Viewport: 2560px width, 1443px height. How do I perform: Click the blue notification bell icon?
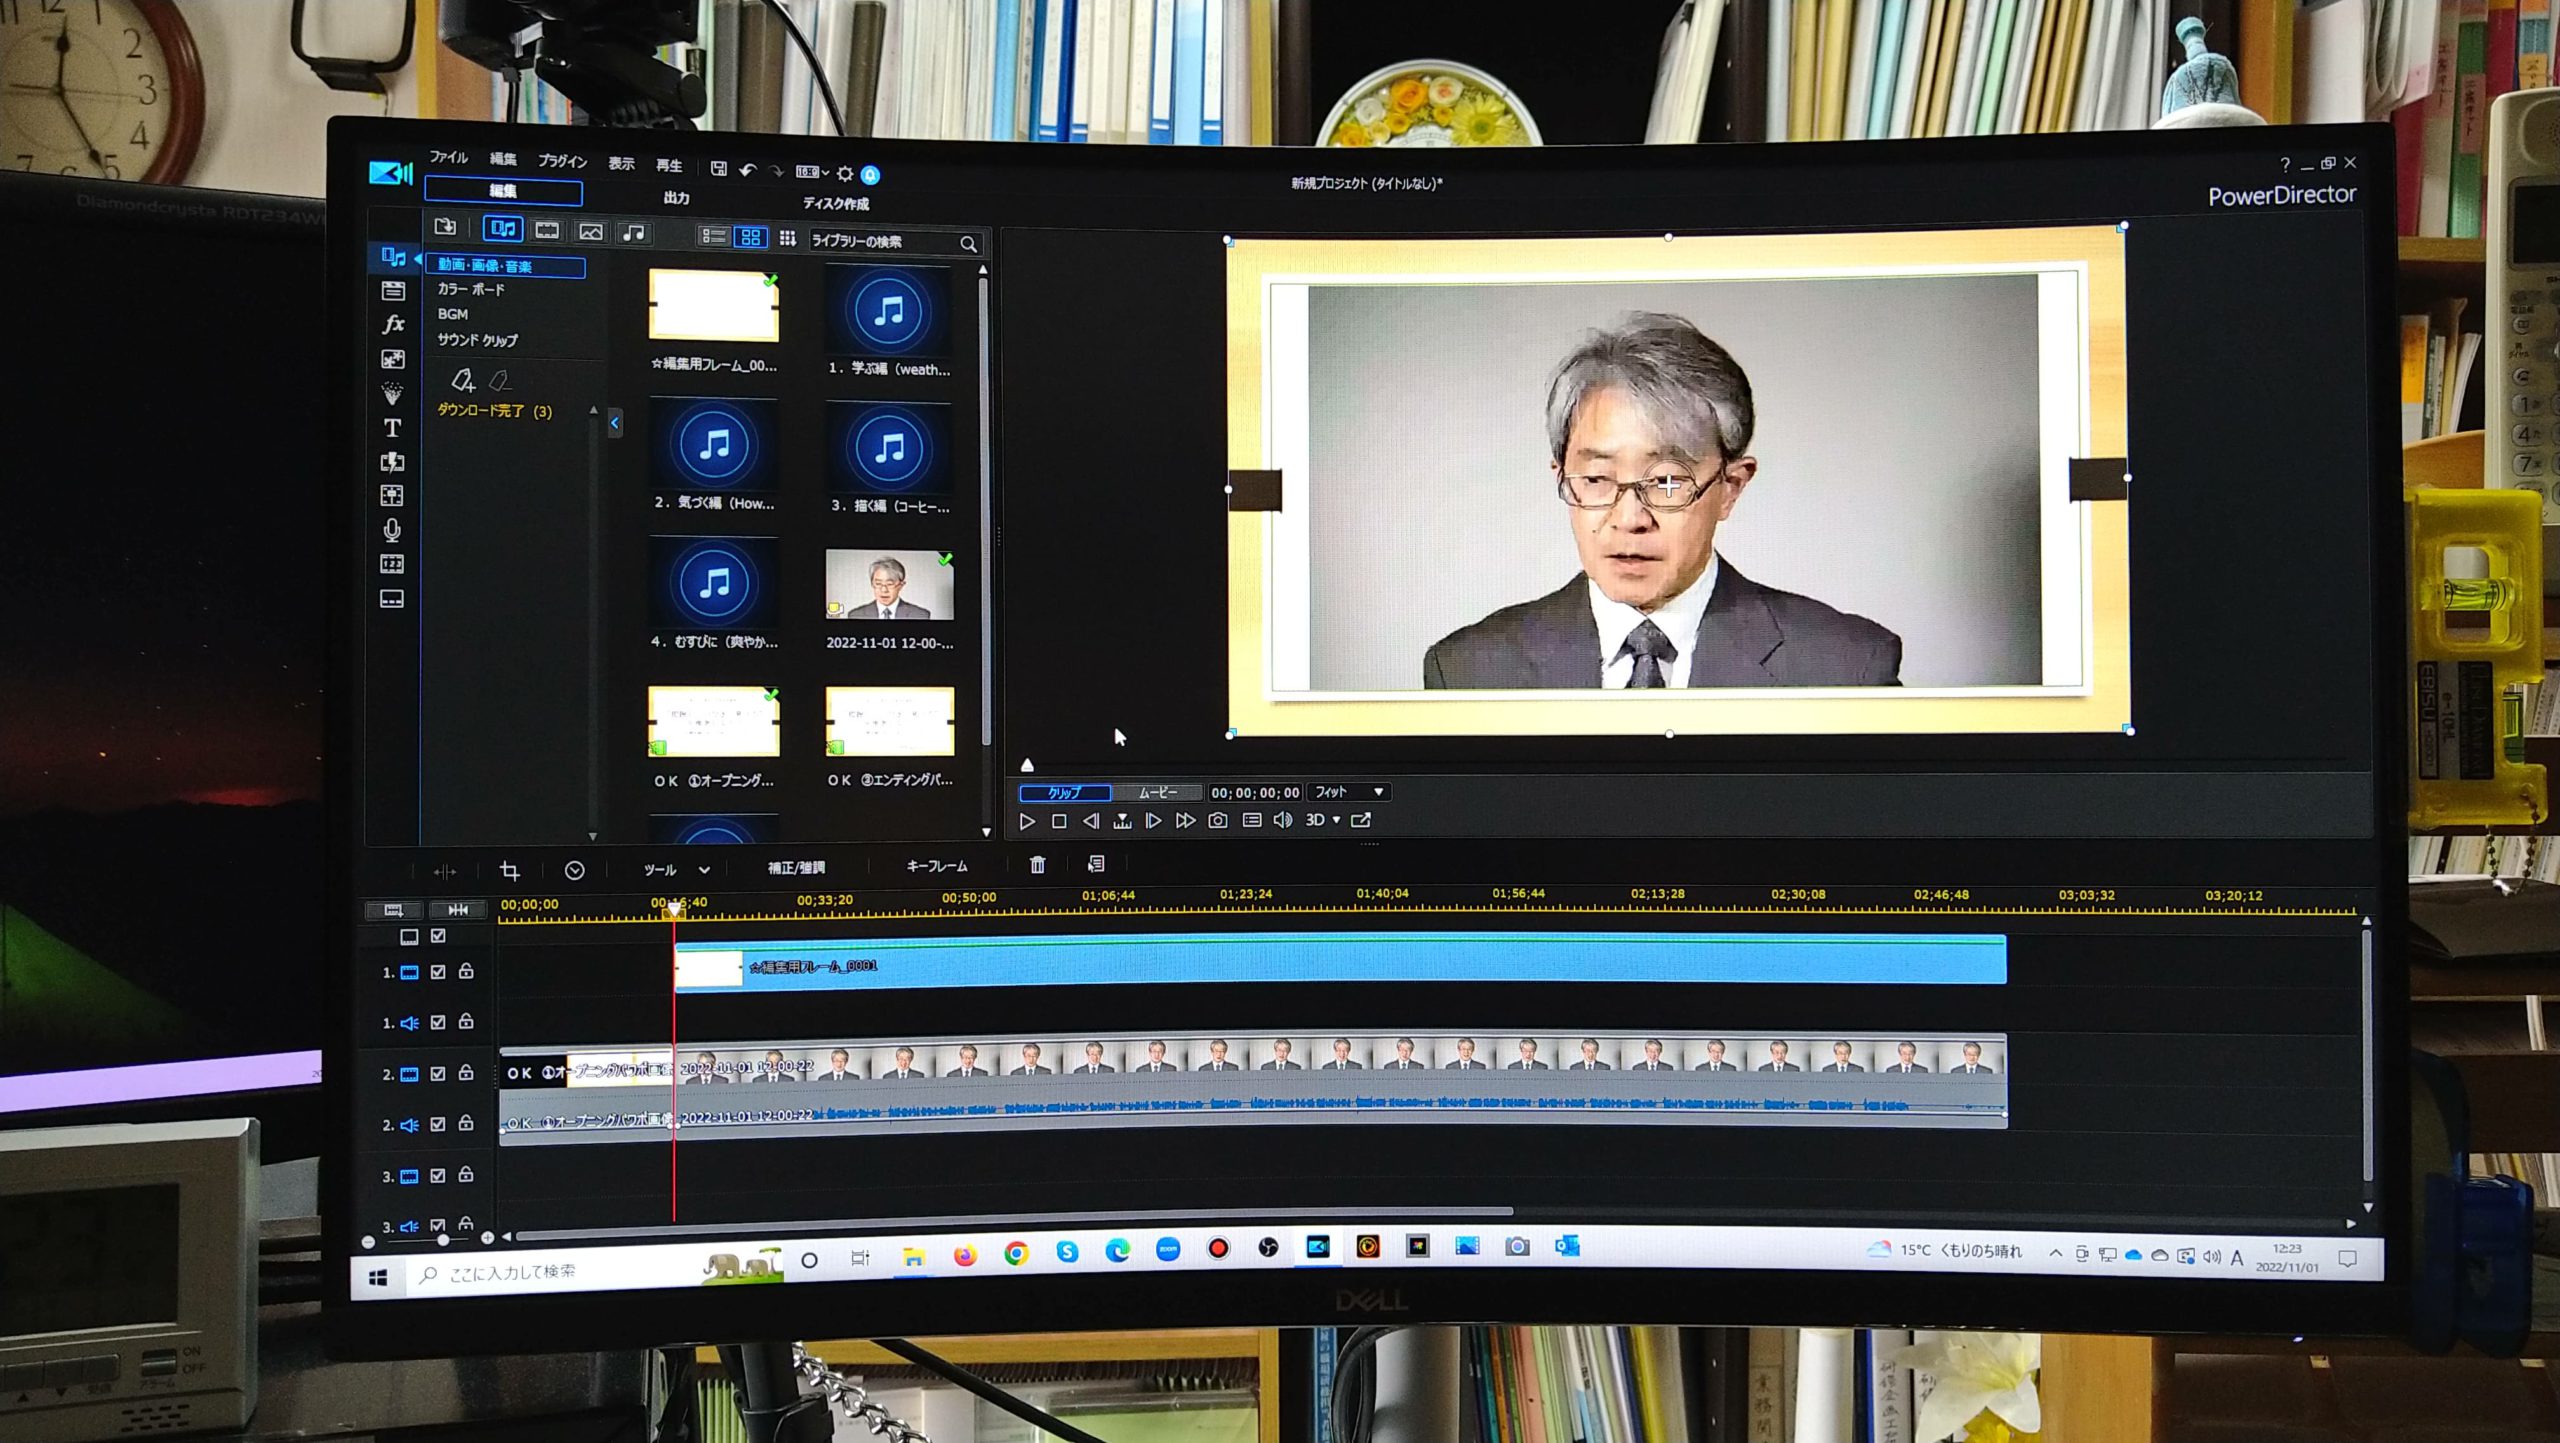(871, 175)
